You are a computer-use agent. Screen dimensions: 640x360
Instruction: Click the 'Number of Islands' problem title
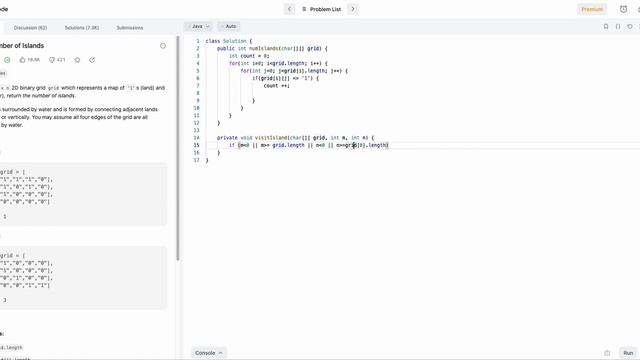(x=22, y=46)
